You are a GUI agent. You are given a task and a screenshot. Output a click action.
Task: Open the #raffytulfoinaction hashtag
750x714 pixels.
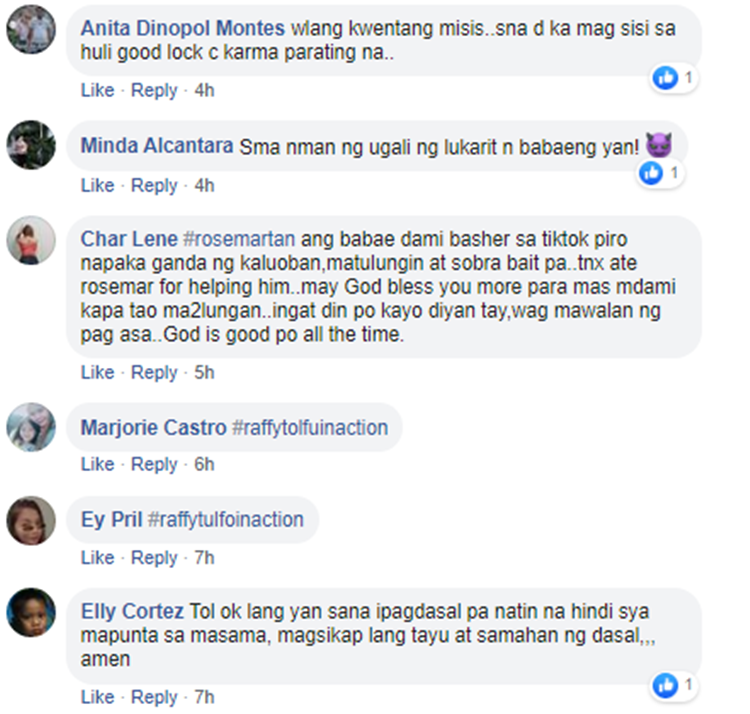click(226, 519)
